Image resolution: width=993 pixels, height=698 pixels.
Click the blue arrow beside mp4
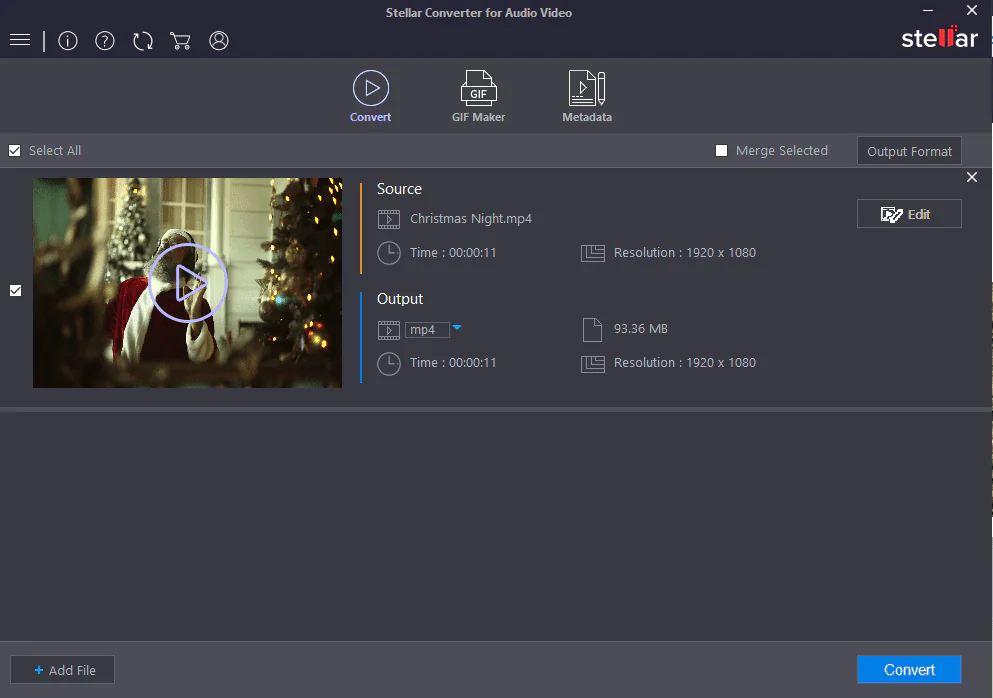[457, 328]
